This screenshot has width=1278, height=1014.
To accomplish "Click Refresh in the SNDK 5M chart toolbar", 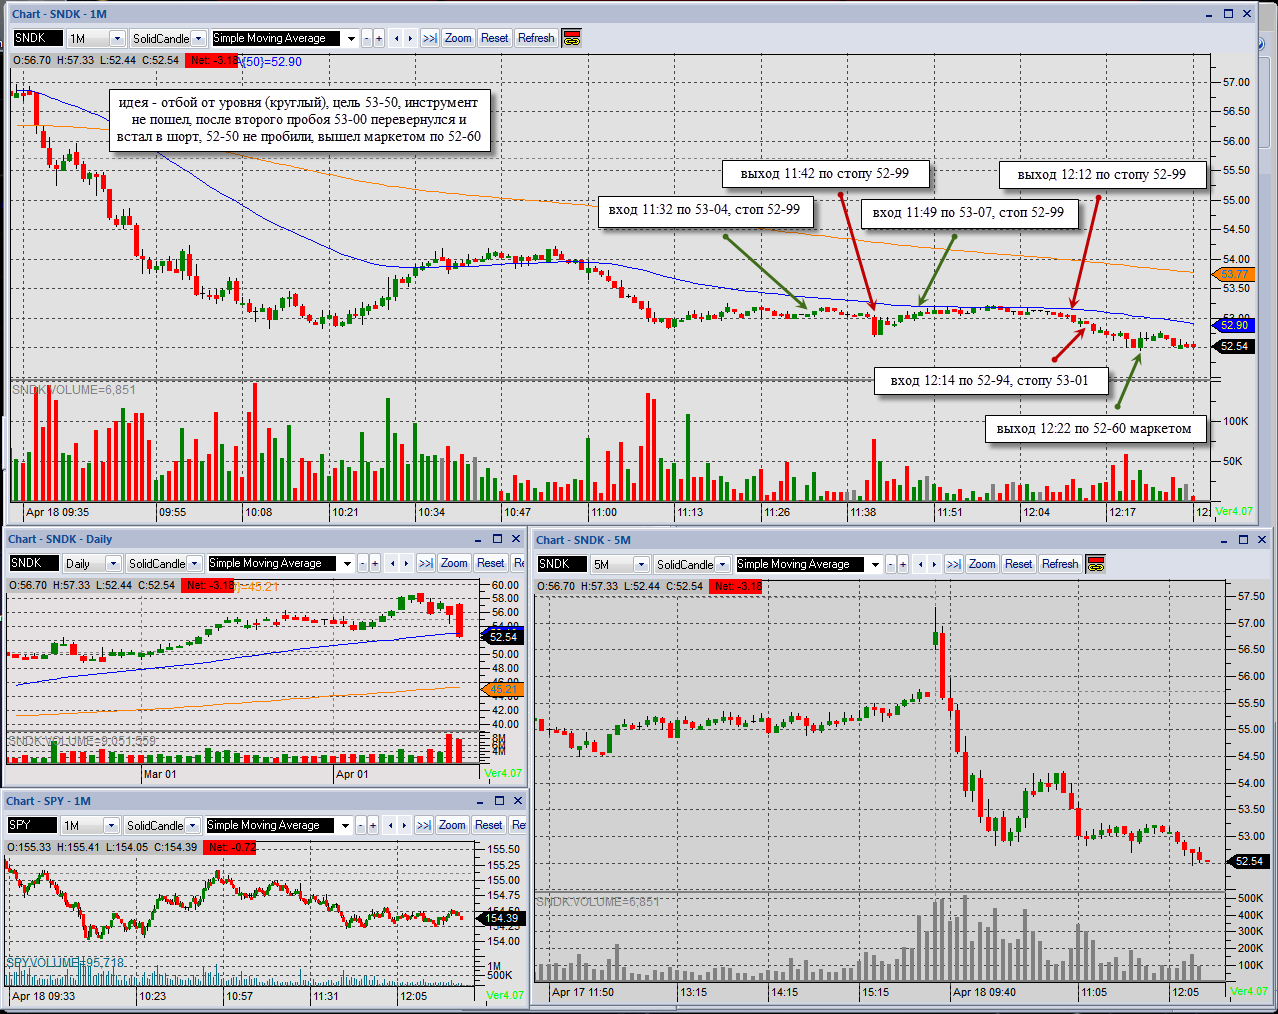I will click(x=1060, y=564).
